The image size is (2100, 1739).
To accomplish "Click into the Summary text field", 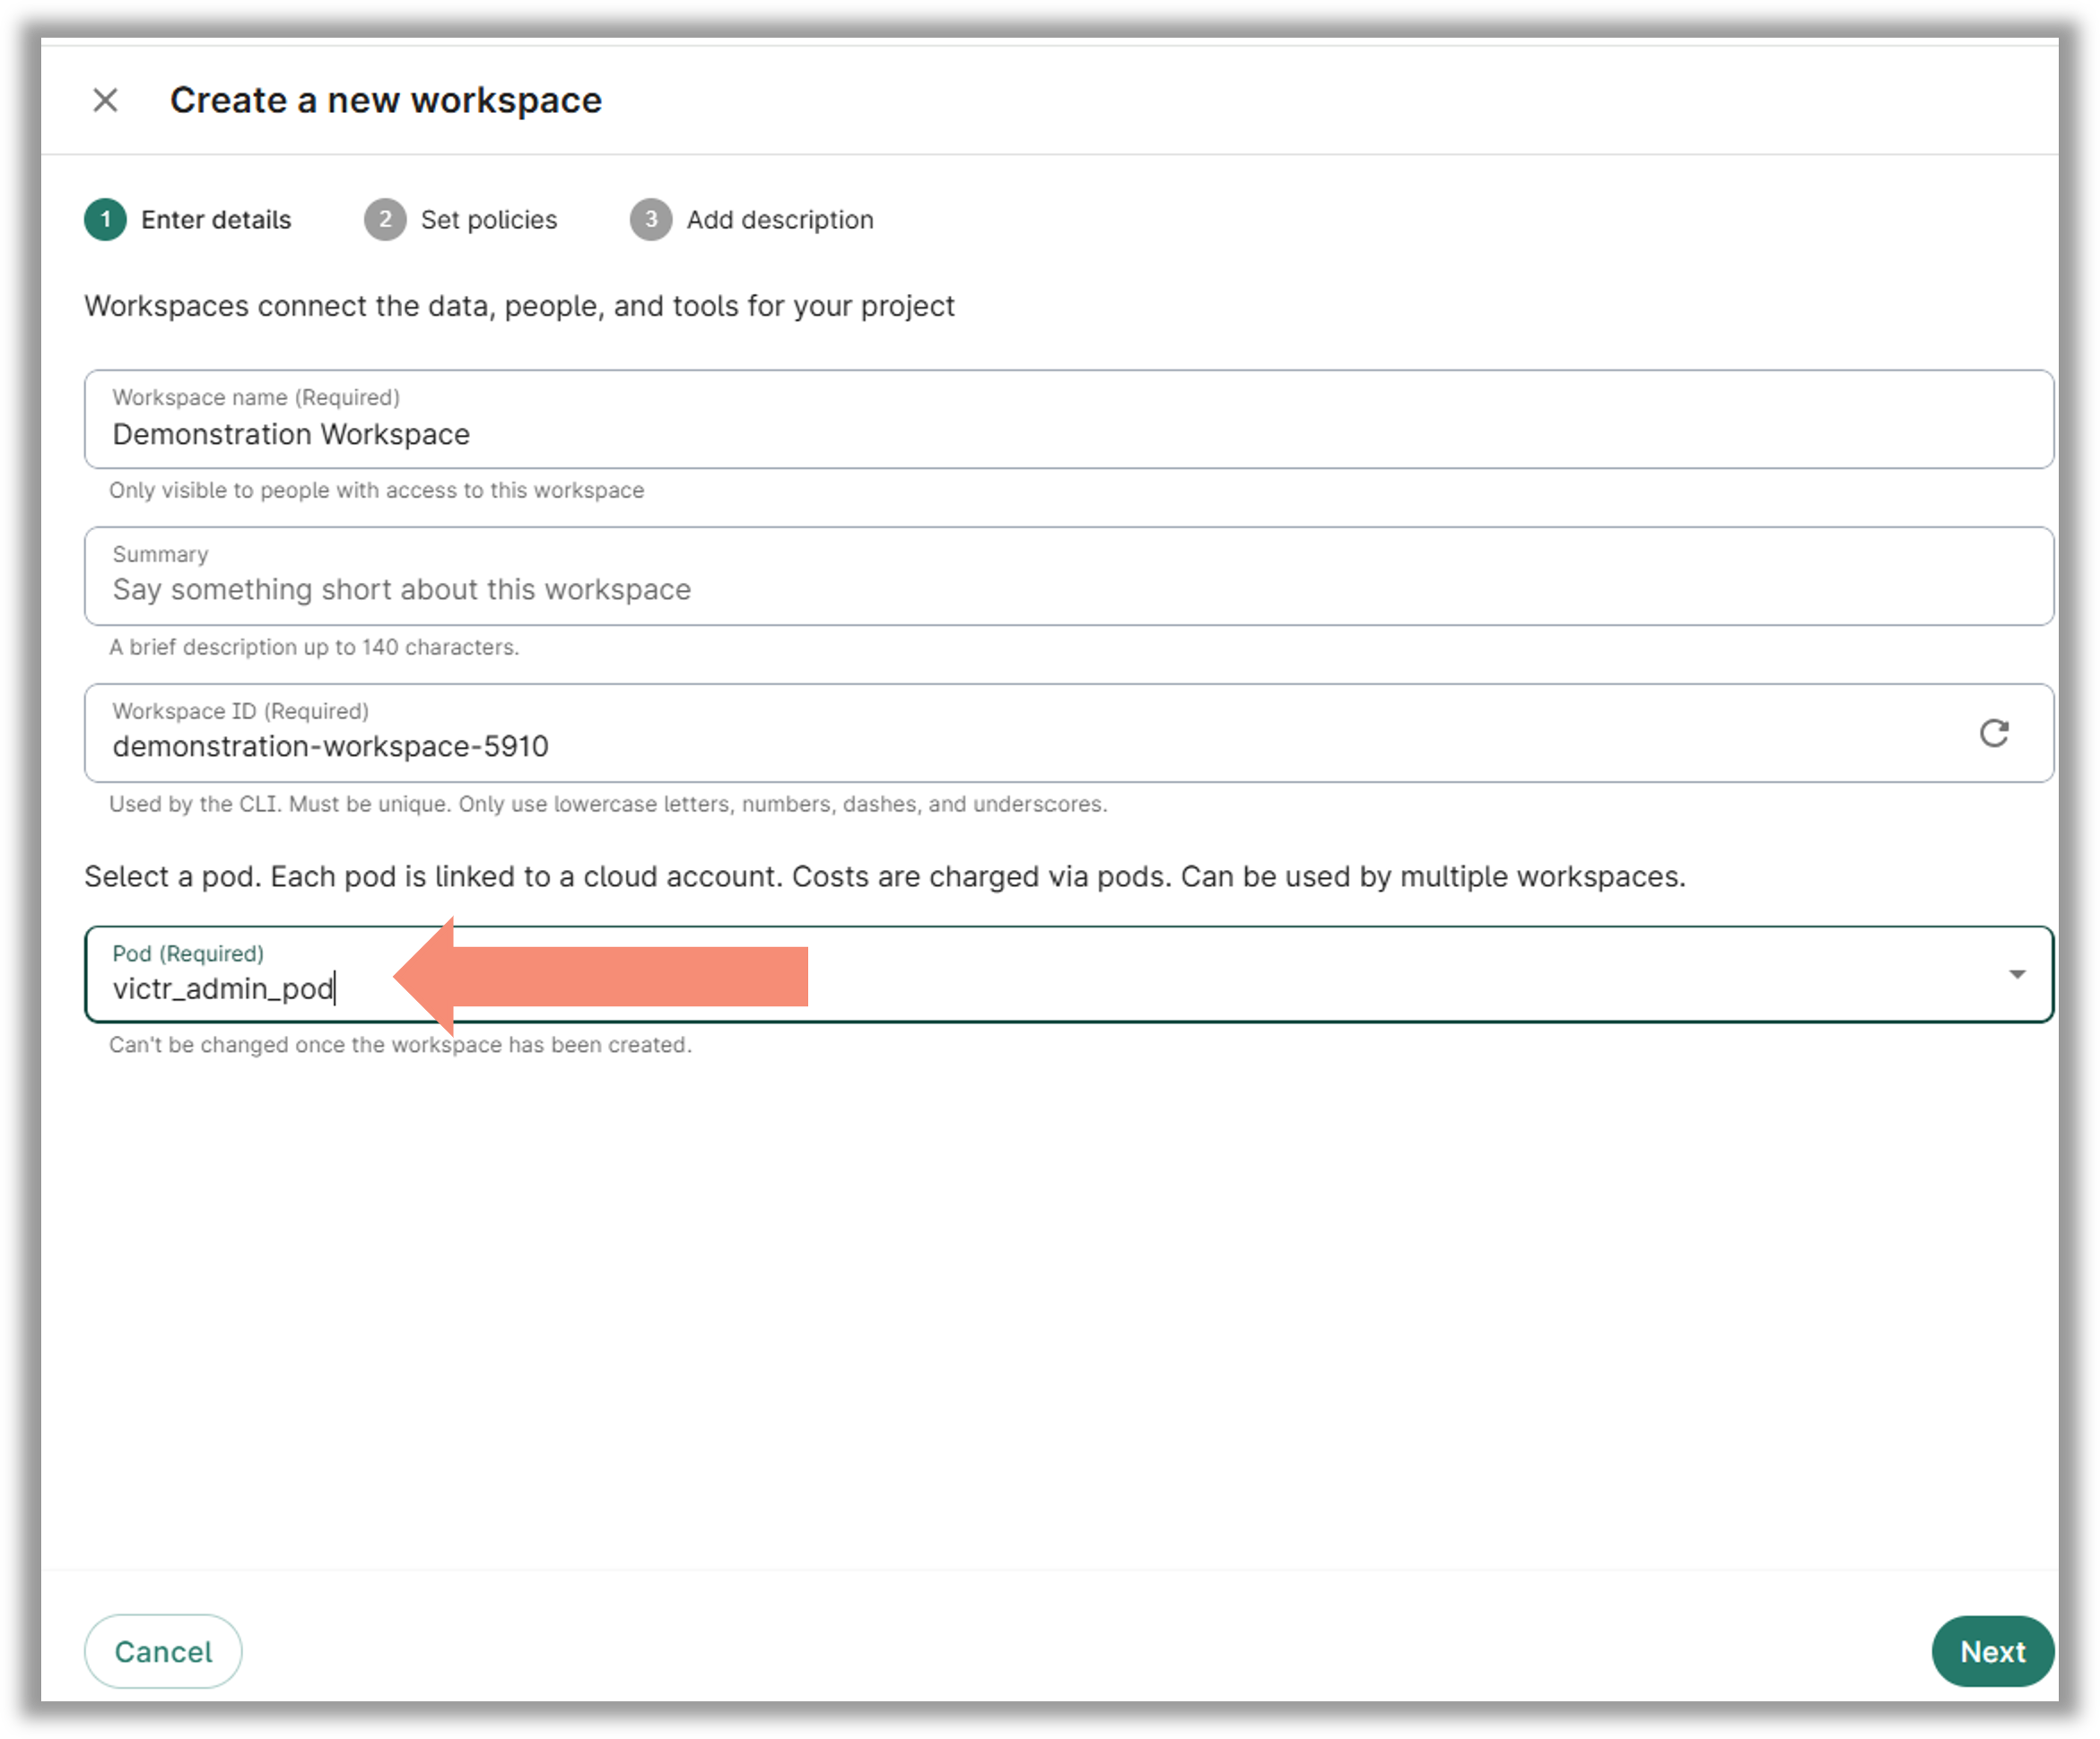I will tap(1069, 576).
